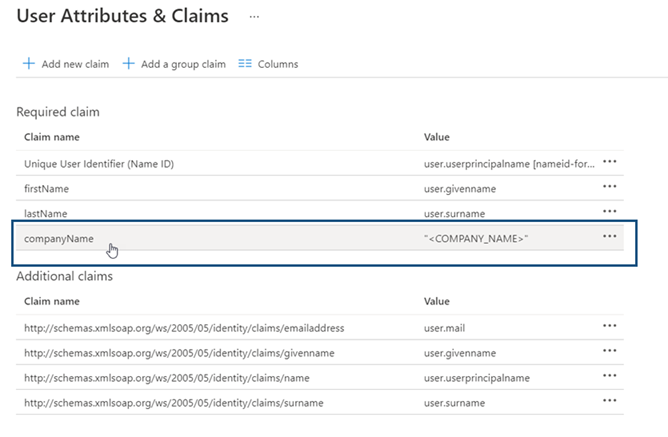Open the firstName claim row

[47, 188]
